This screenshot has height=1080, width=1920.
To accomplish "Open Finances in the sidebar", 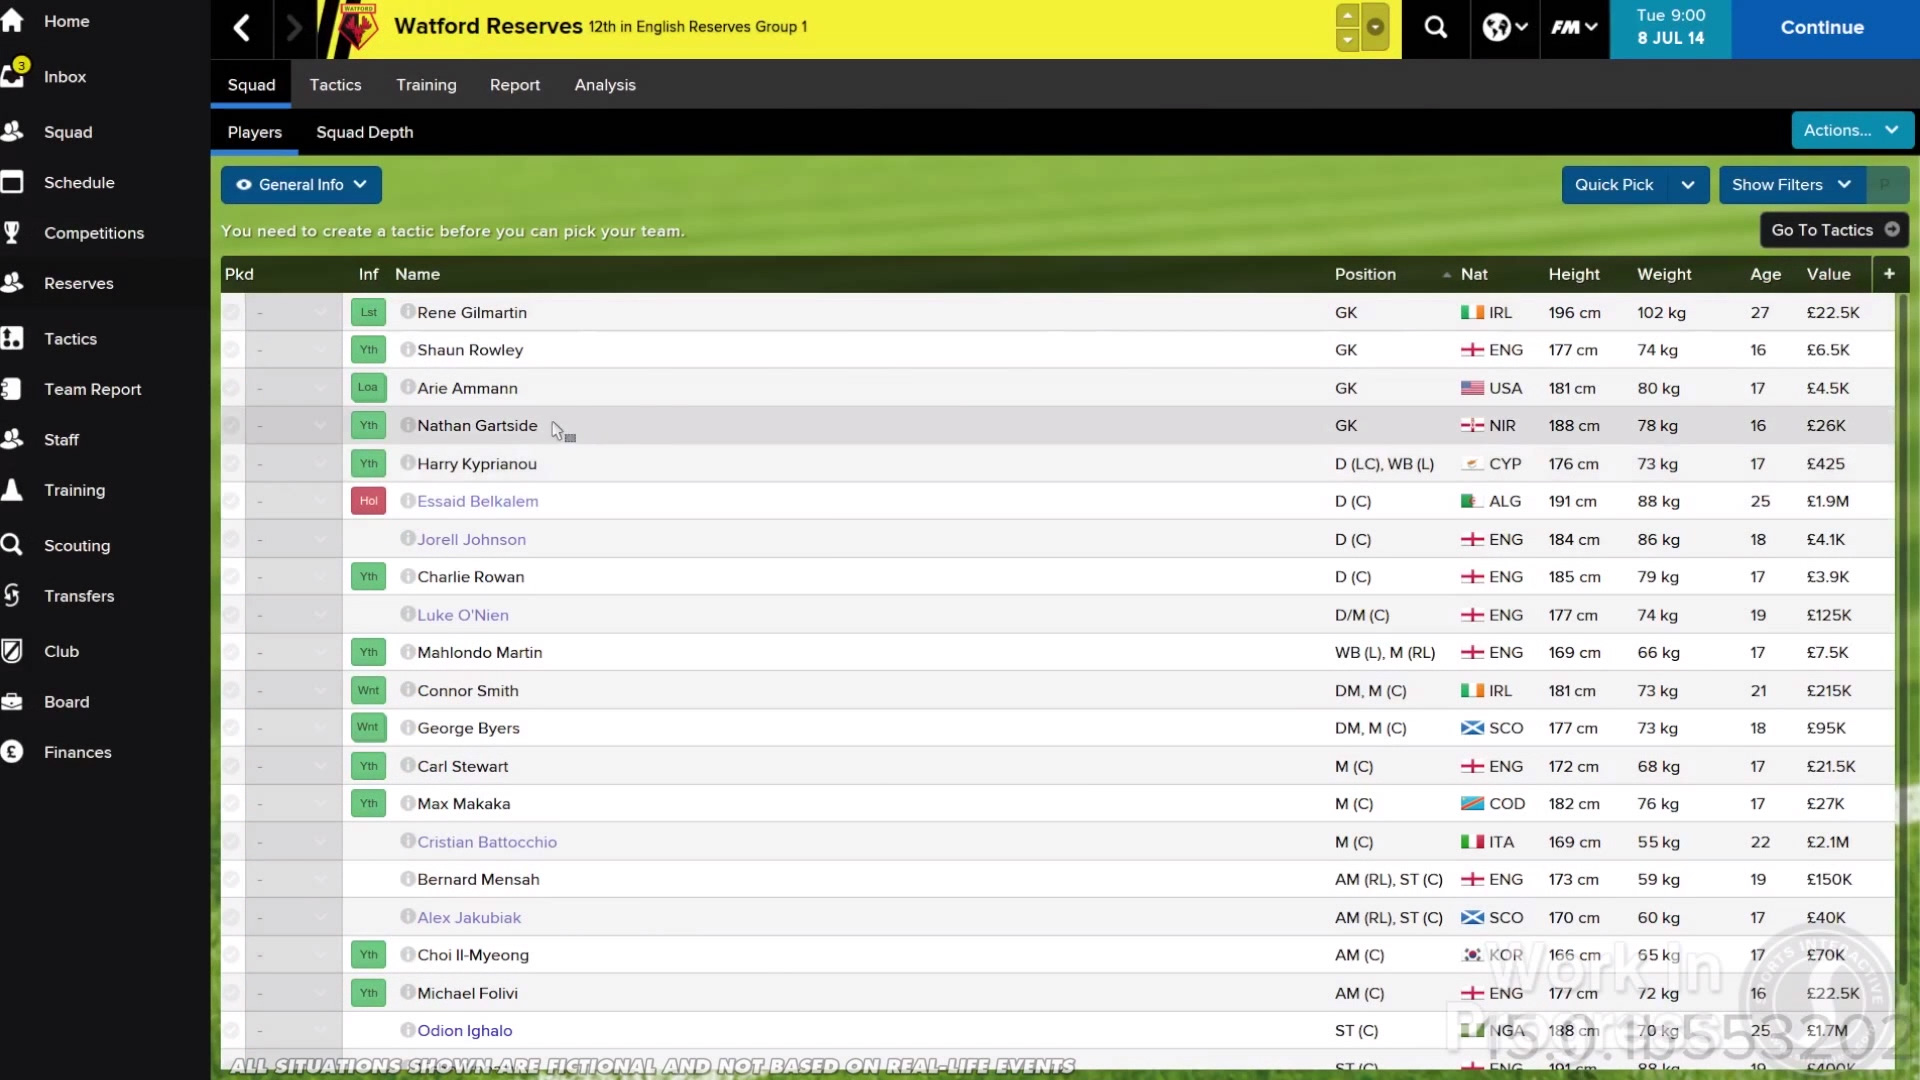I will pyautogui.click(x=77, y=752).
